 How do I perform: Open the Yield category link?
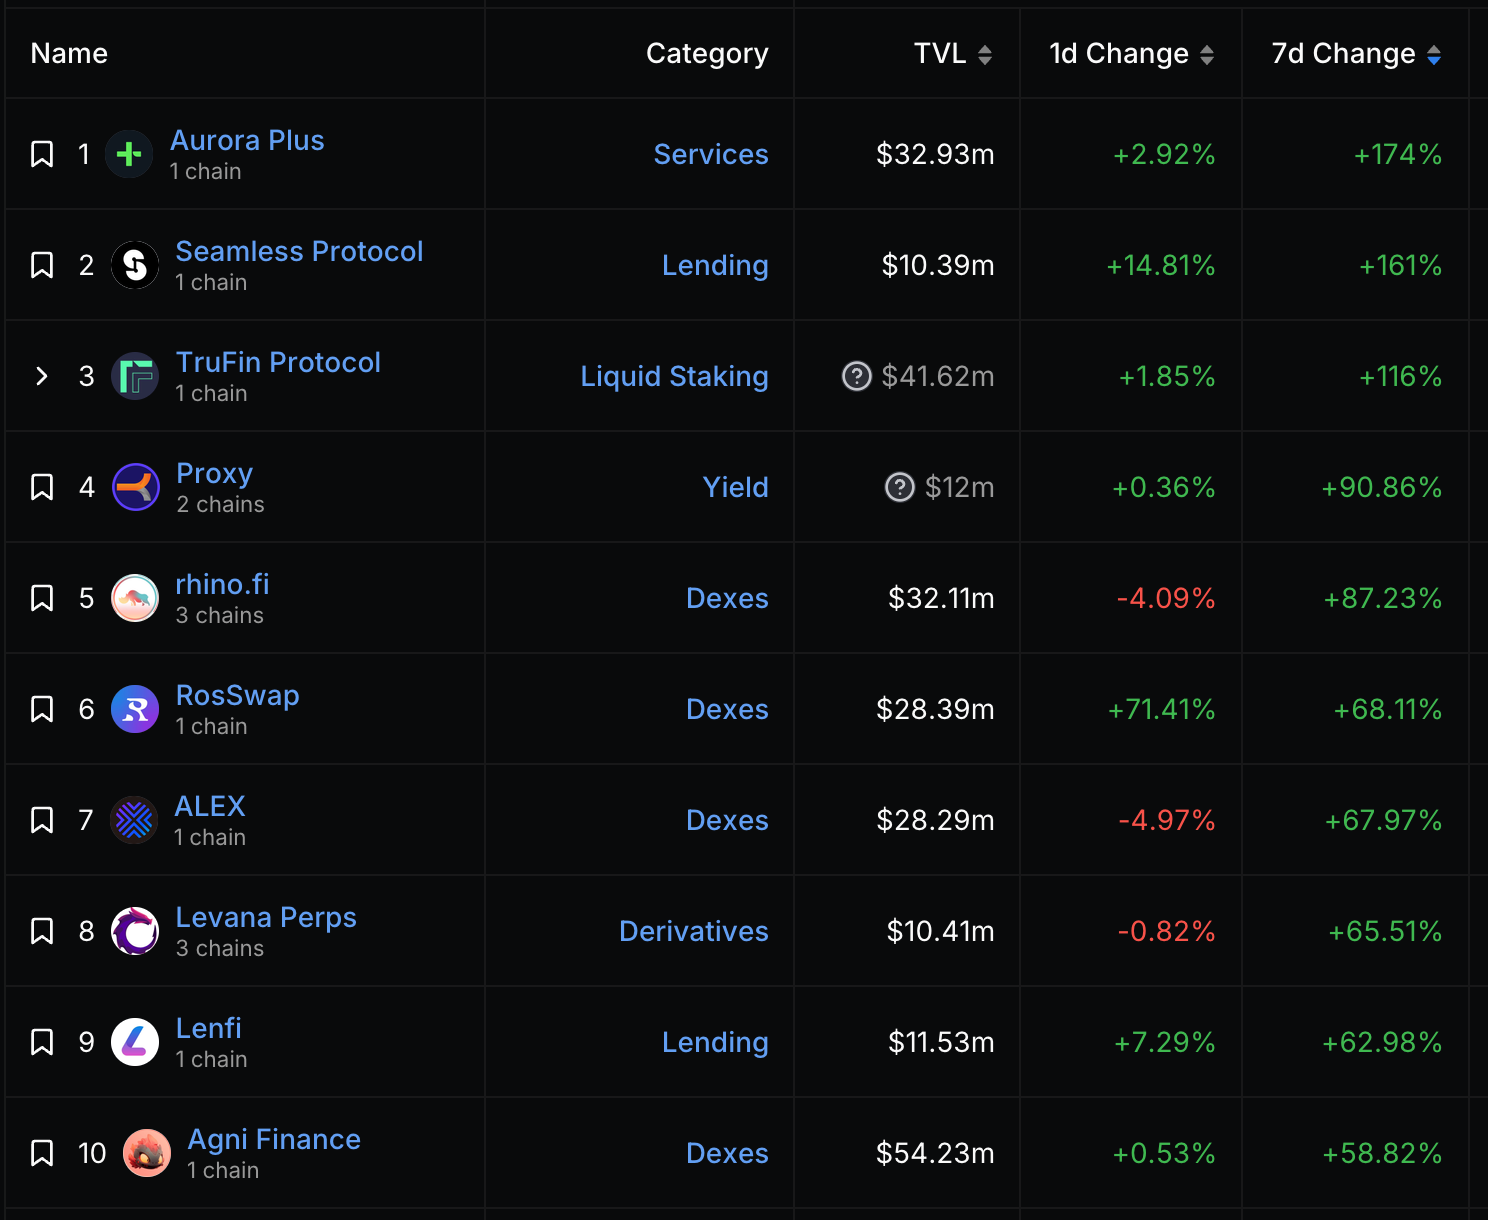[735, 487]
